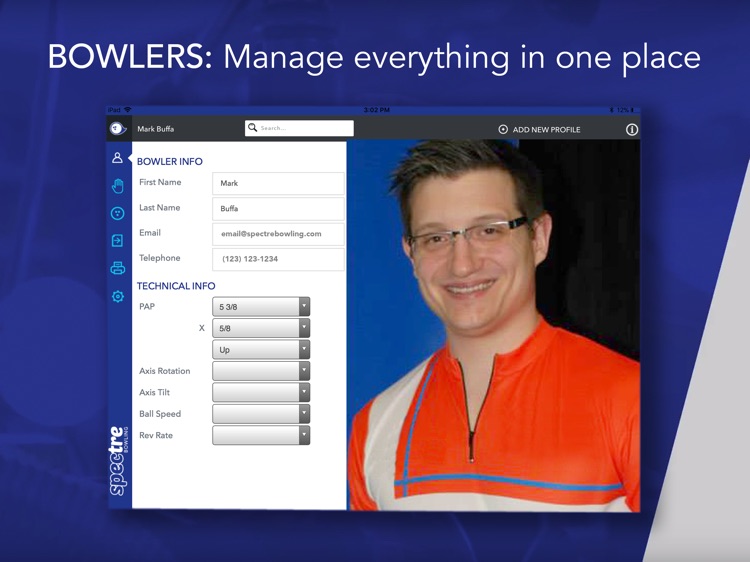Click the Telephone label
Viewport: 750px width, 562px height.
pos(160,258)
